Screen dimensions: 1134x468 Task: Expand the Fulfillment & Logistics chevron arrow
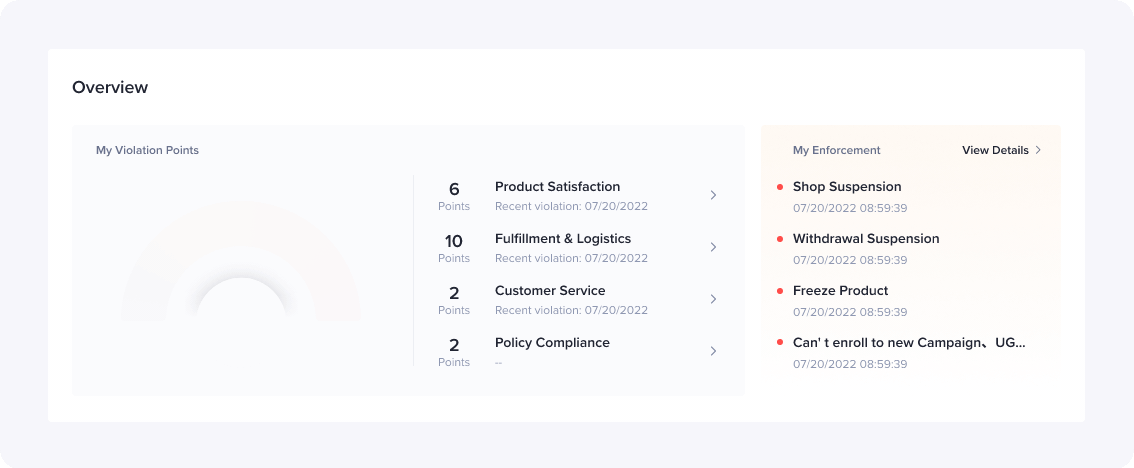[x=713, y=247]
